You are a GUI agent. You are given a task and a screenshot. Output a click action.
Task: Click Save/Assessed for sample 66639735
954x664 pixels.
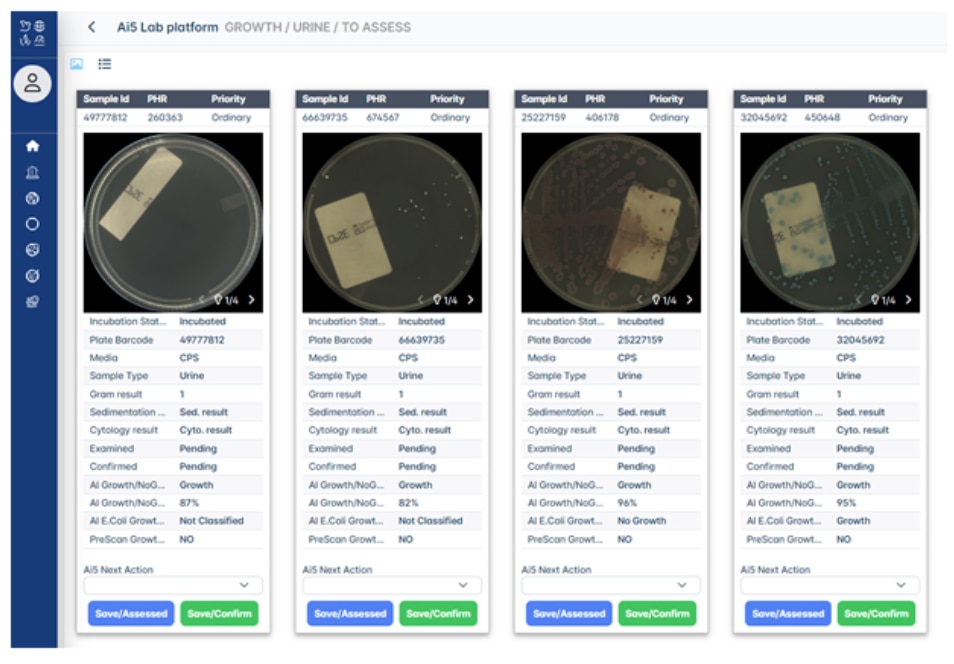[350, 613]
